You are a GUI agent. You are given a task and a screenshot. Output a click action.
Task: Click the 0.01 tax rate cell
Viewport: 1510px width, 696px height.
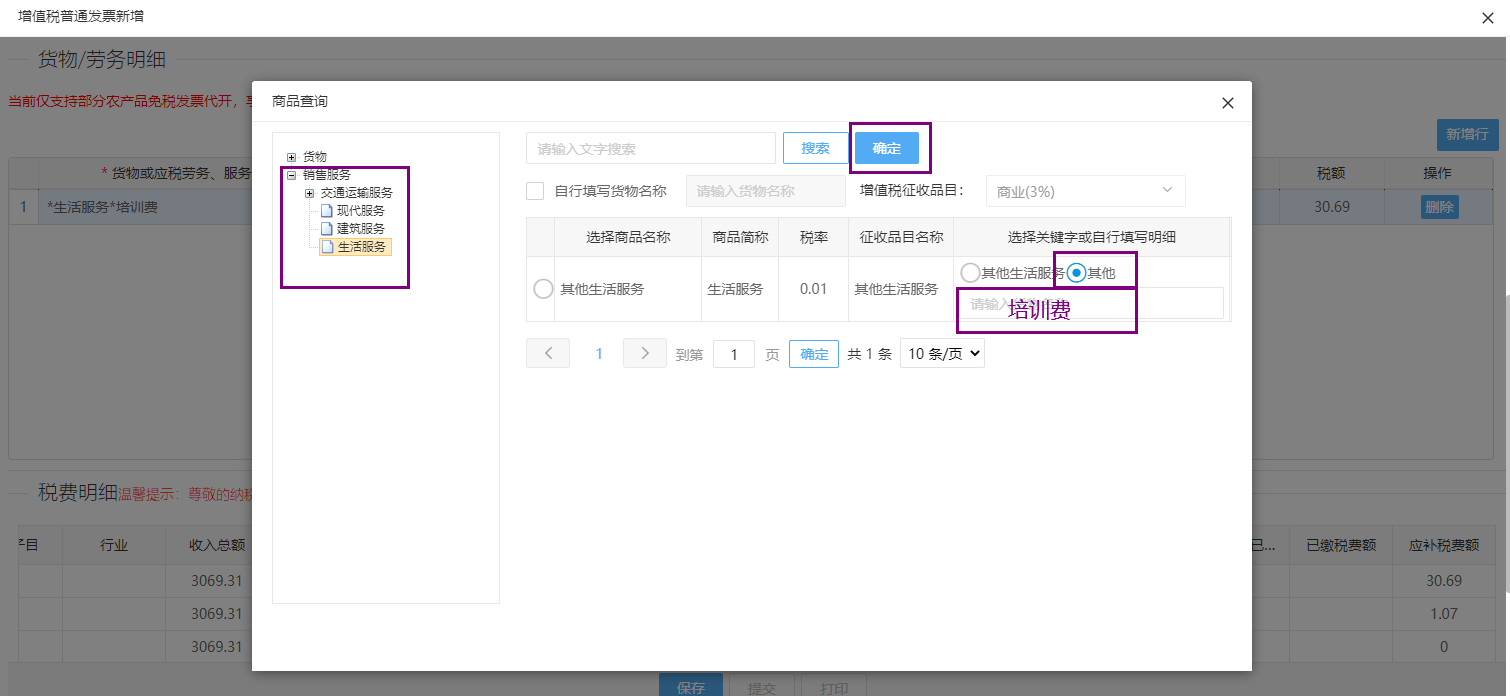(x=813, y=289)
